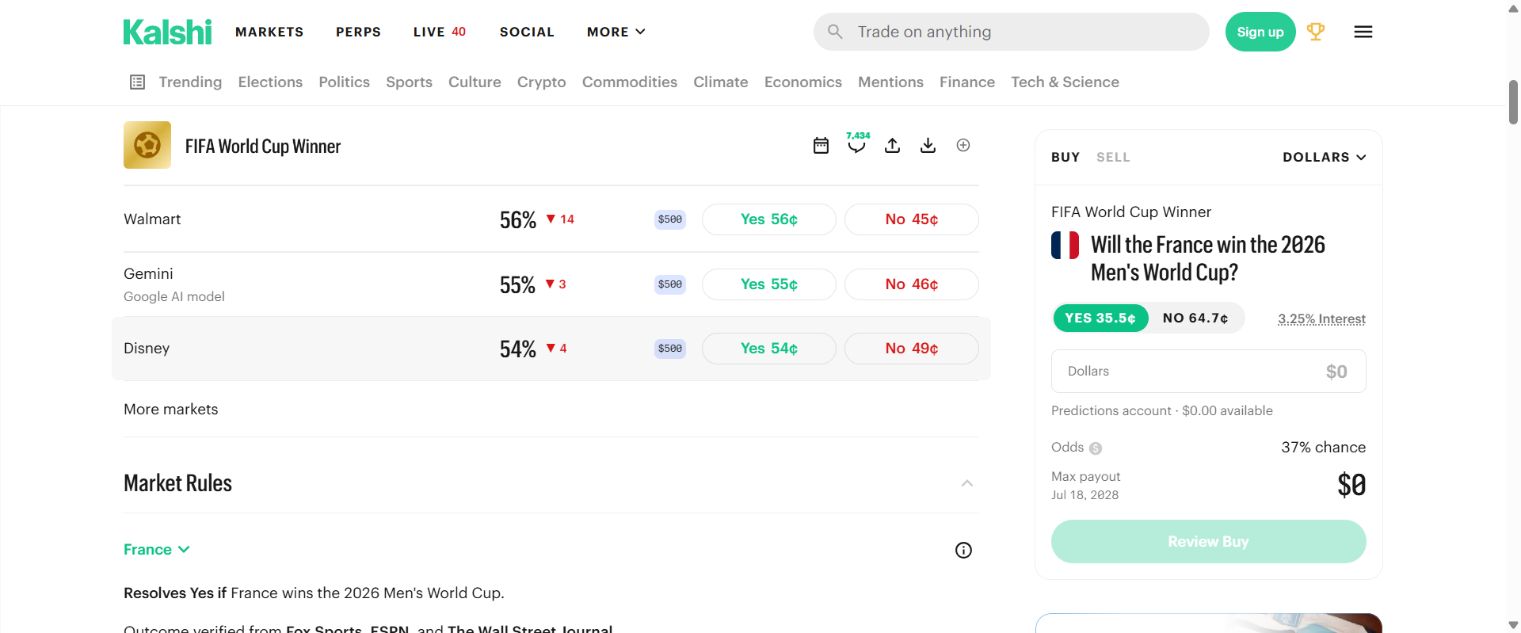Go to the Tech & Science category
Viewport: 1521px width, 633px height.
(1065, 82)
